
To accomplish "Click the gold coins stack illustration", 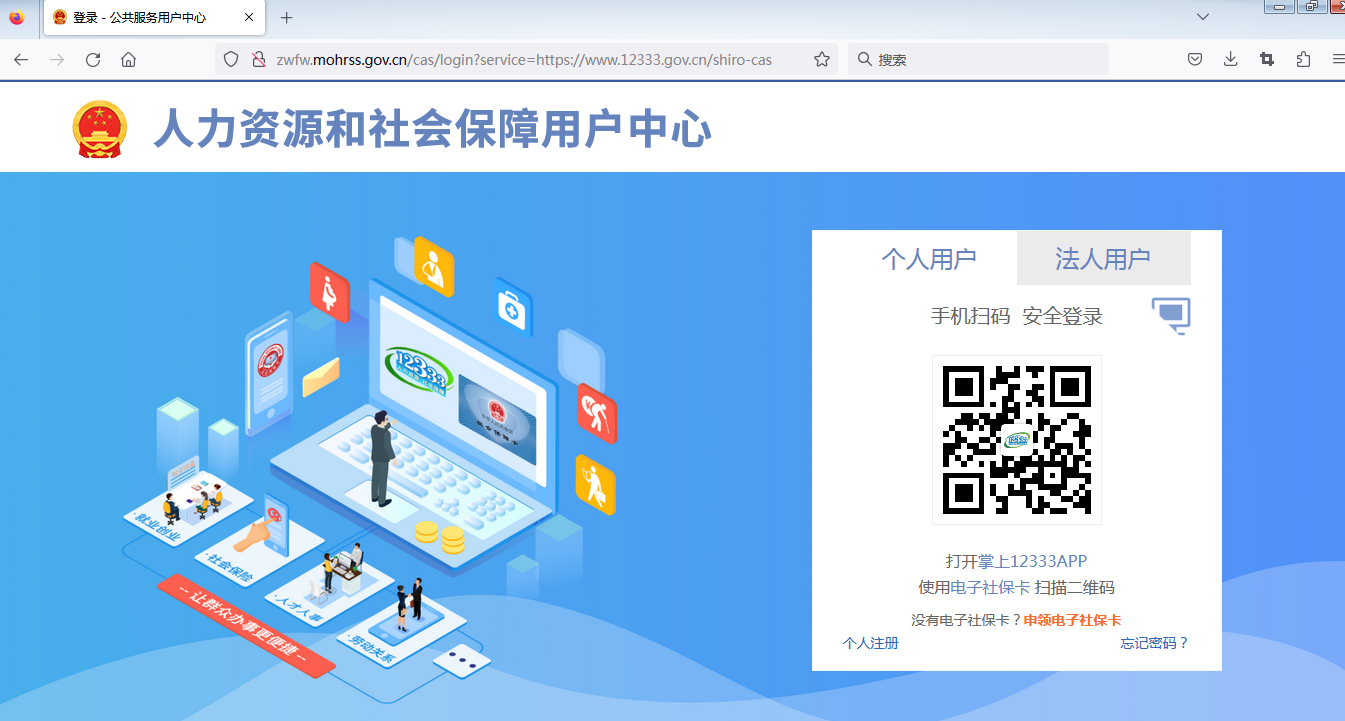I will (440, 536).
